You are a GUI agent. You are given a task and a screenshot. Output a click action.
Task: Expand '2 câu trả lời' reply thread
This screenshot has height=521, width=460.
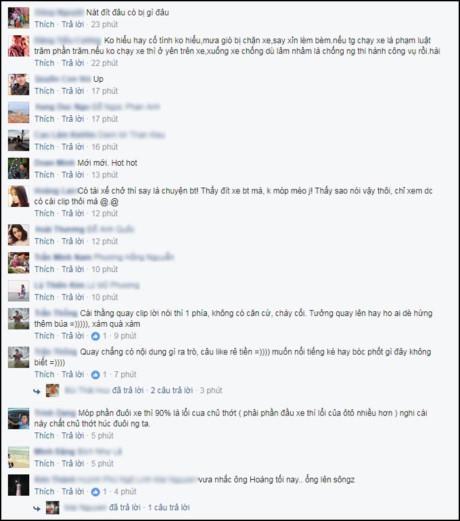point(171,390)
